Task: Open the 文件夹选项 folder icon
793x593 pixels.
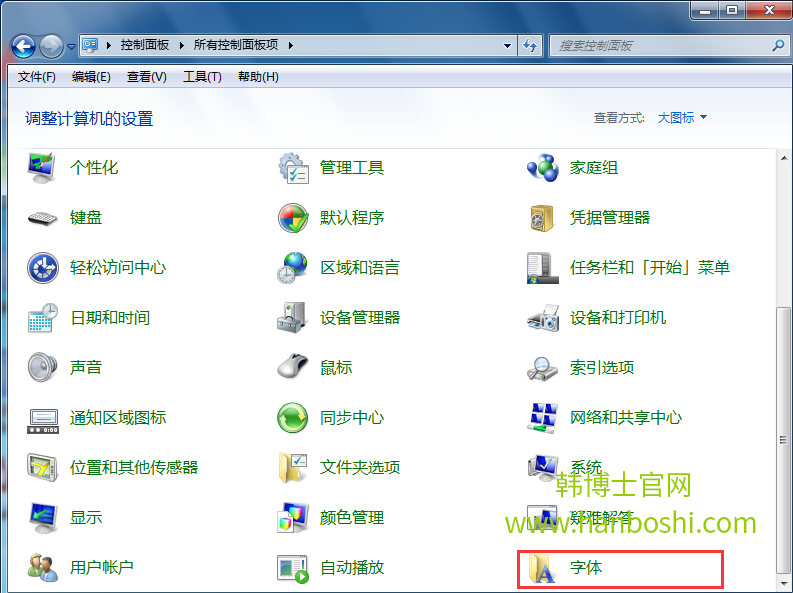Action: pos(292,468)
